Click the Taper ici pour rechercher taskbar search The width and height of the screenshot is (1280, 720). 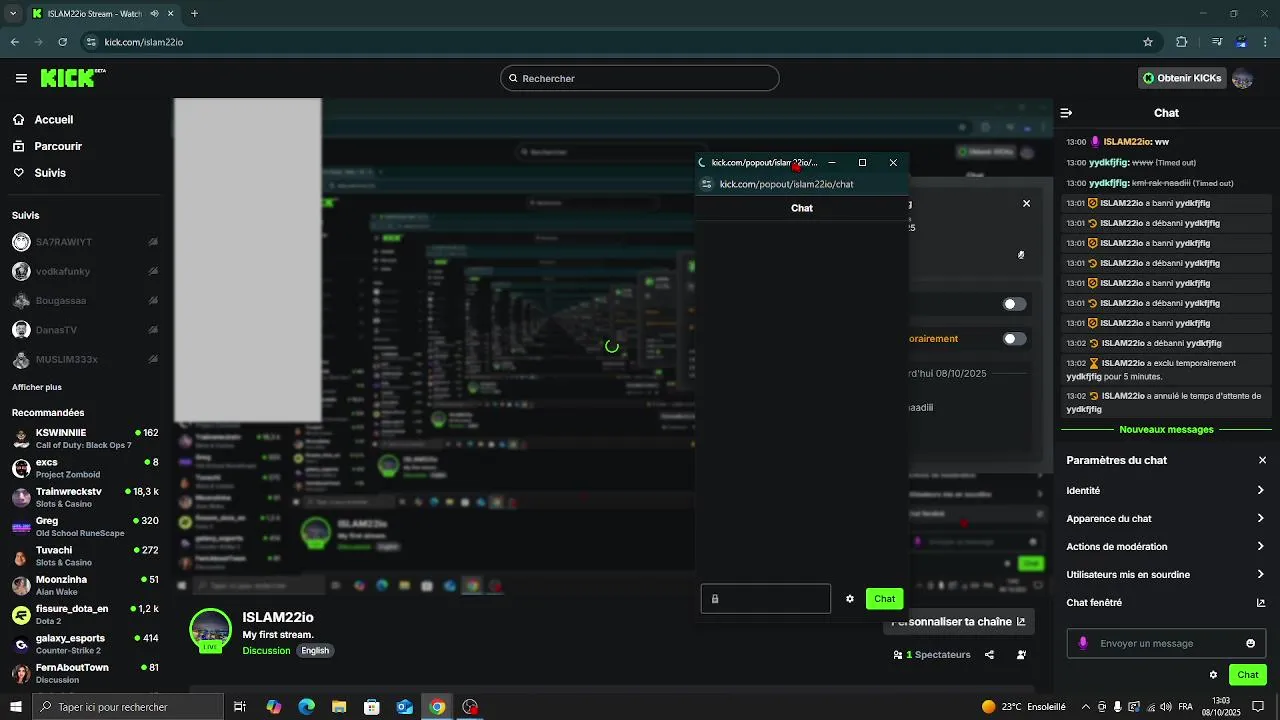coord(127,707)
